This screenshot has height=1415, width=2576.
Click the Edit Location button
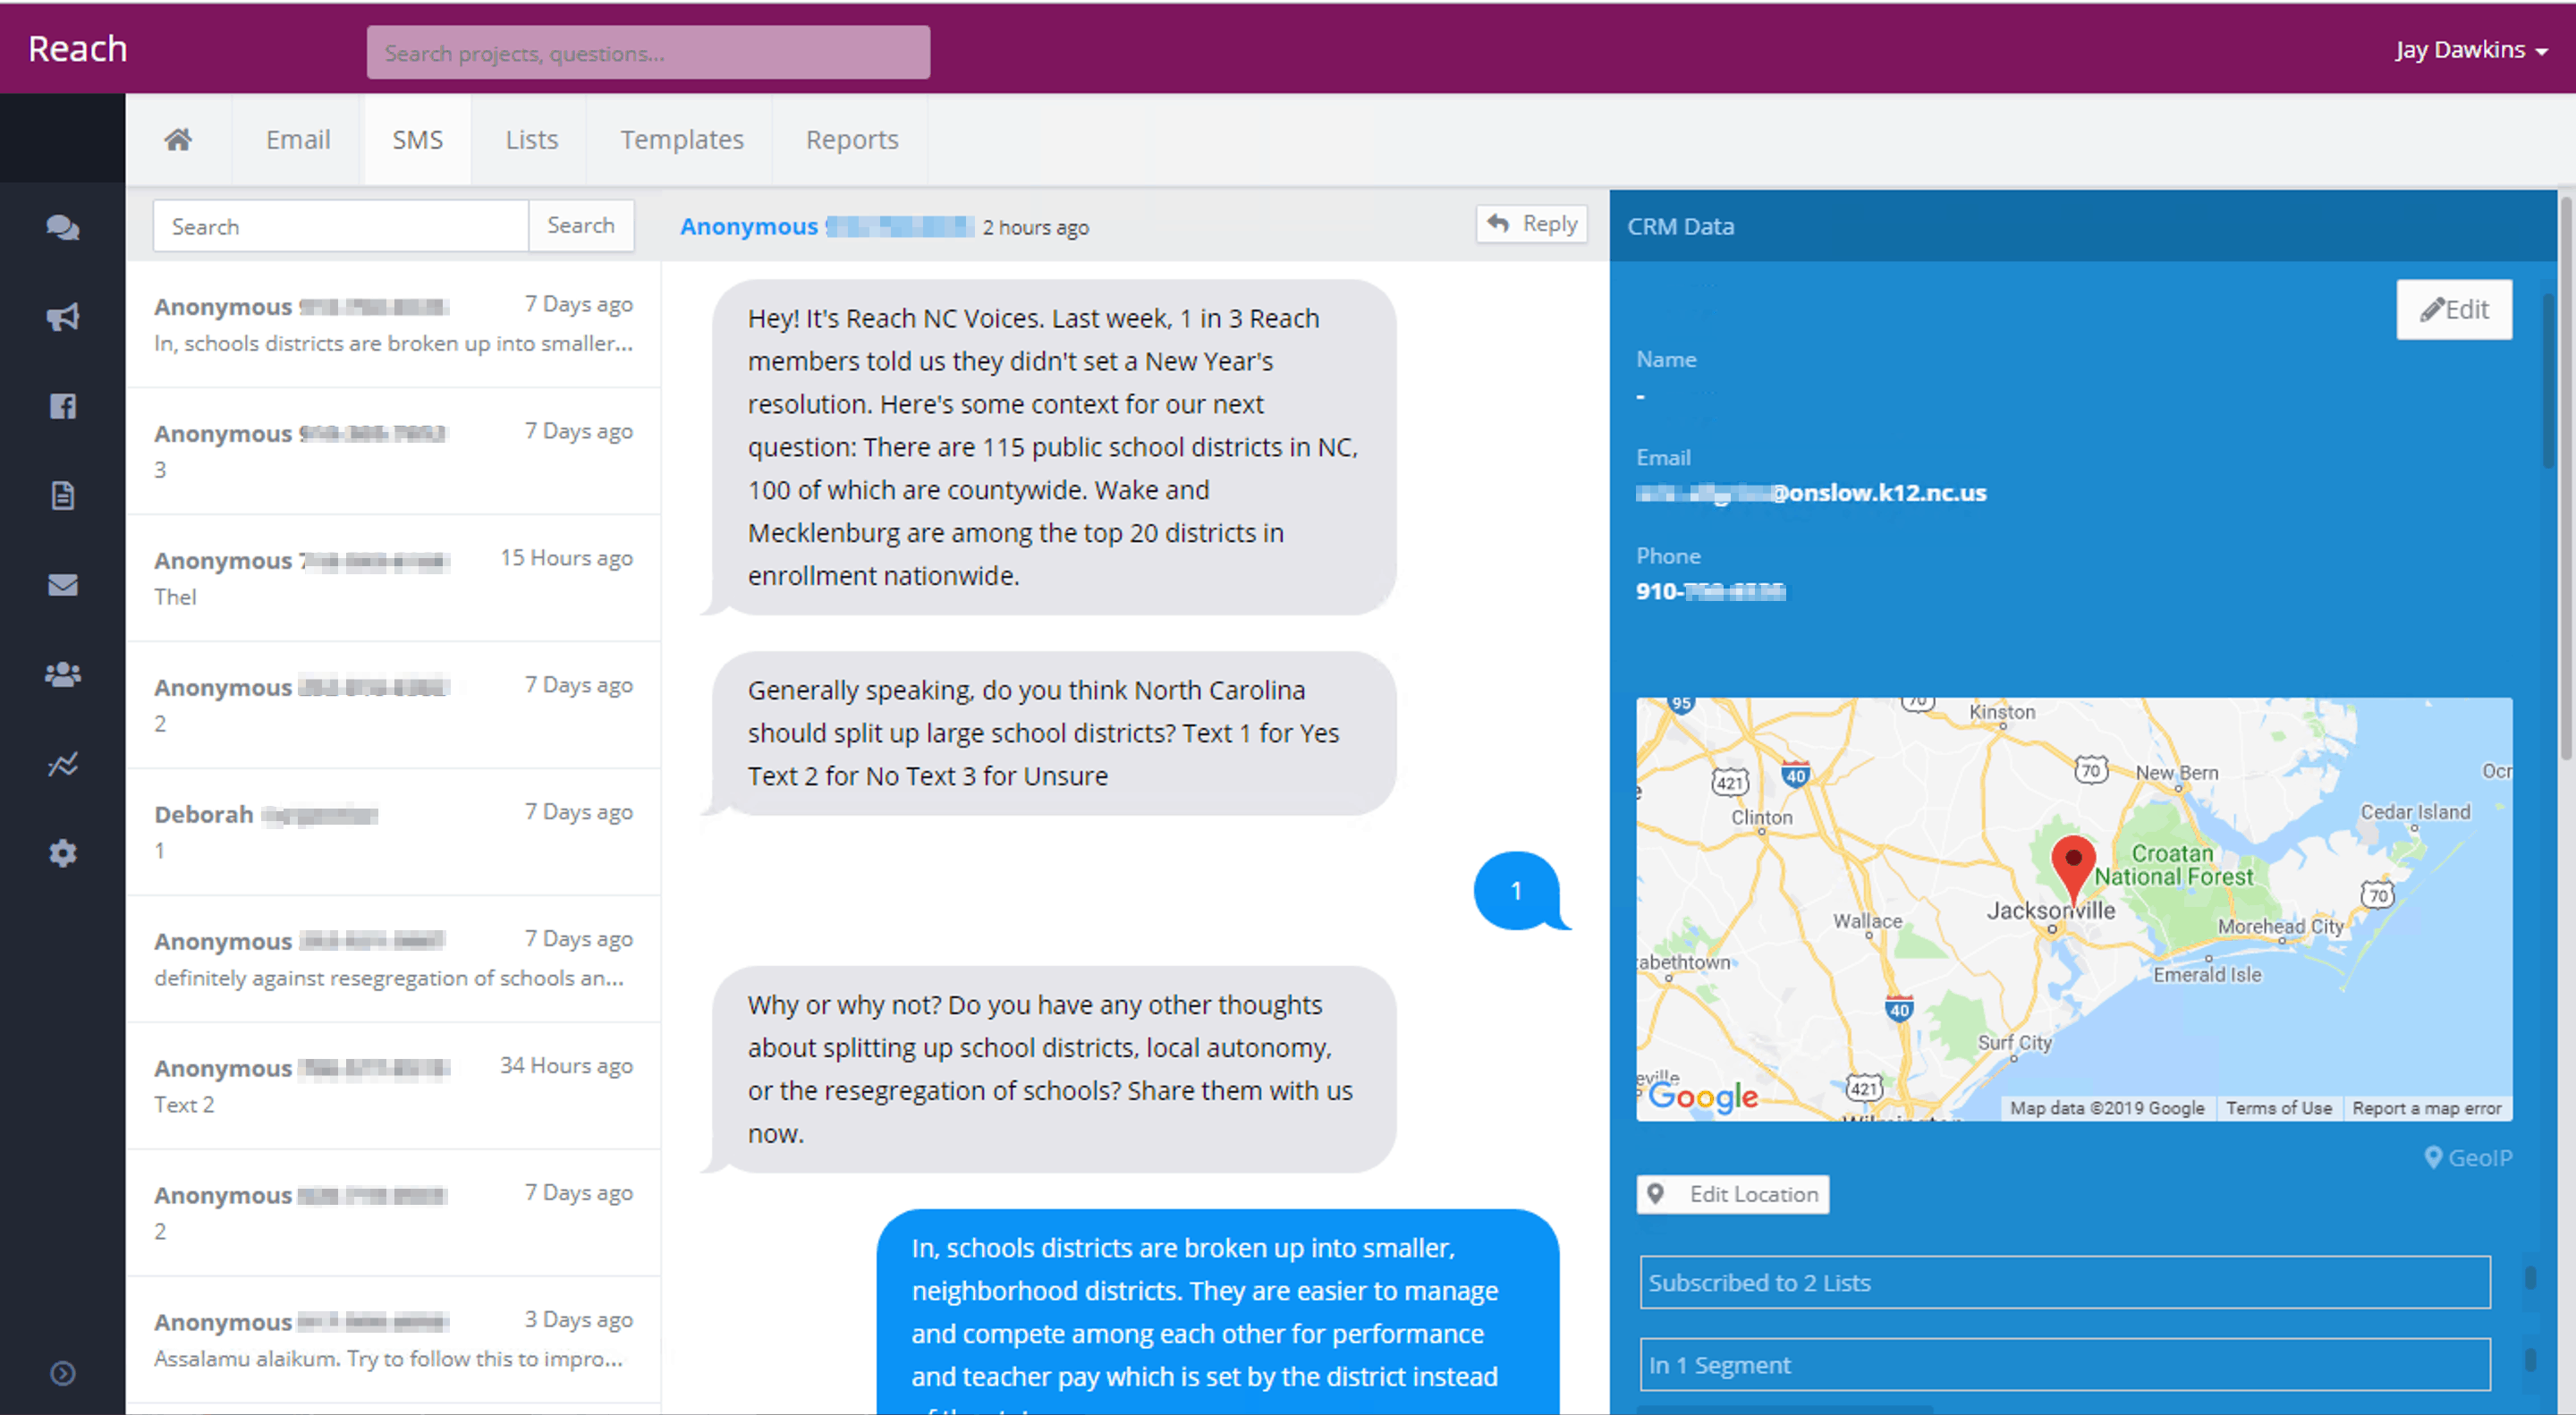tap(1732, 1194)
